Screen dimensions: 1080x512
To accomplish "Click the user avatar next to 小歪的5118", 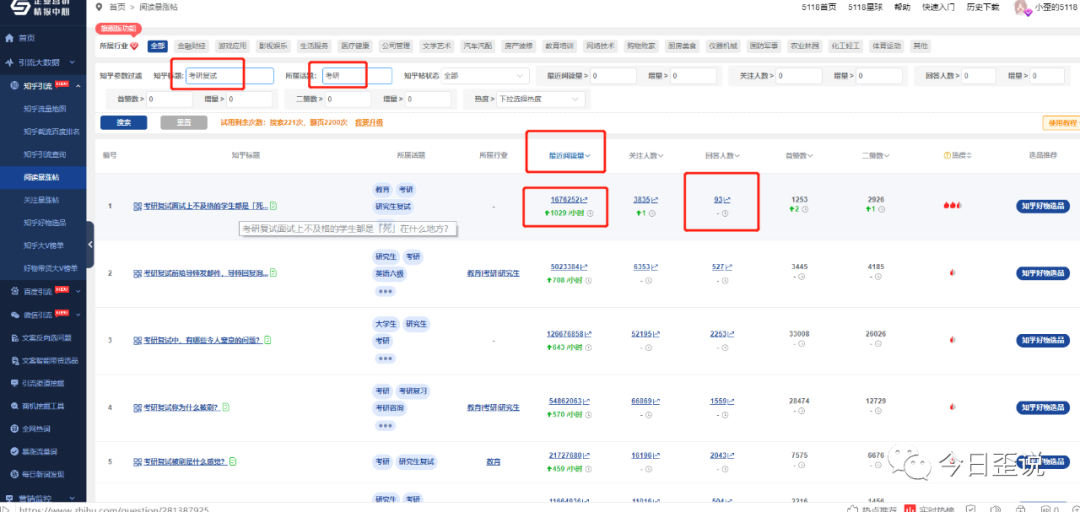I will coord(1022,8).
